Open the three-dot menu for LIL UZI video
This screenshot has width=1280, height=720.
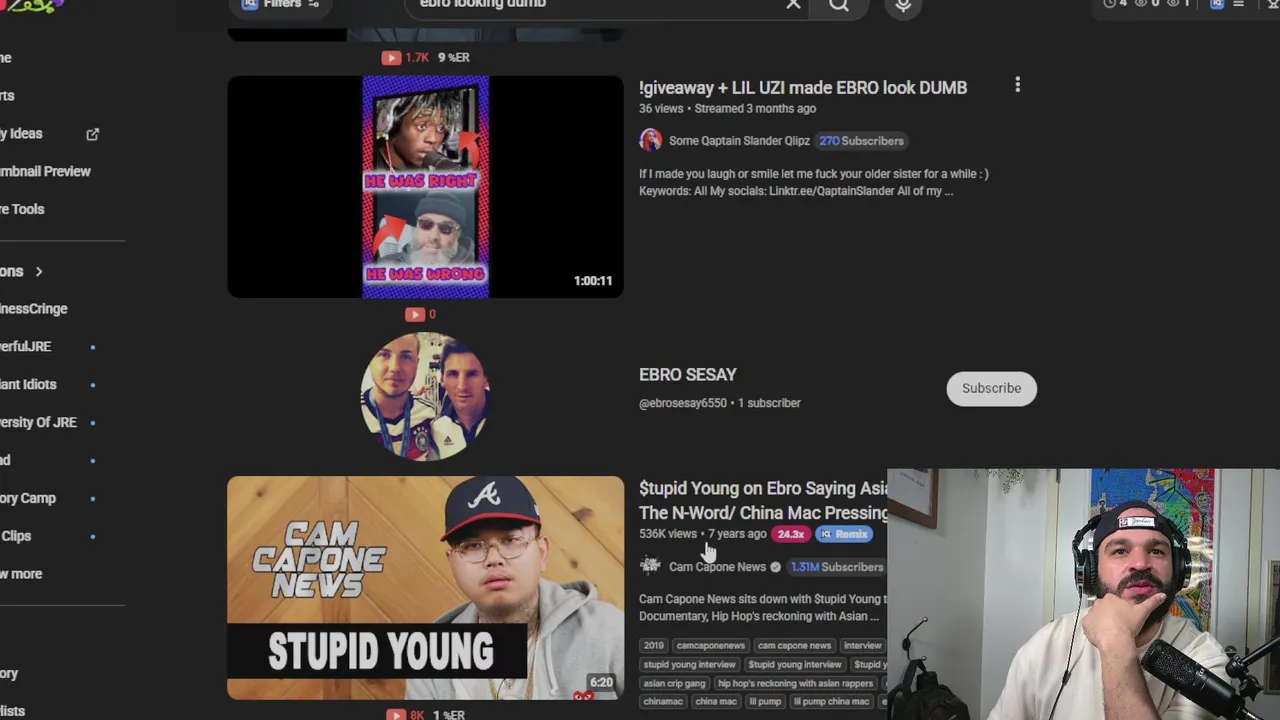pos(1017,86)
